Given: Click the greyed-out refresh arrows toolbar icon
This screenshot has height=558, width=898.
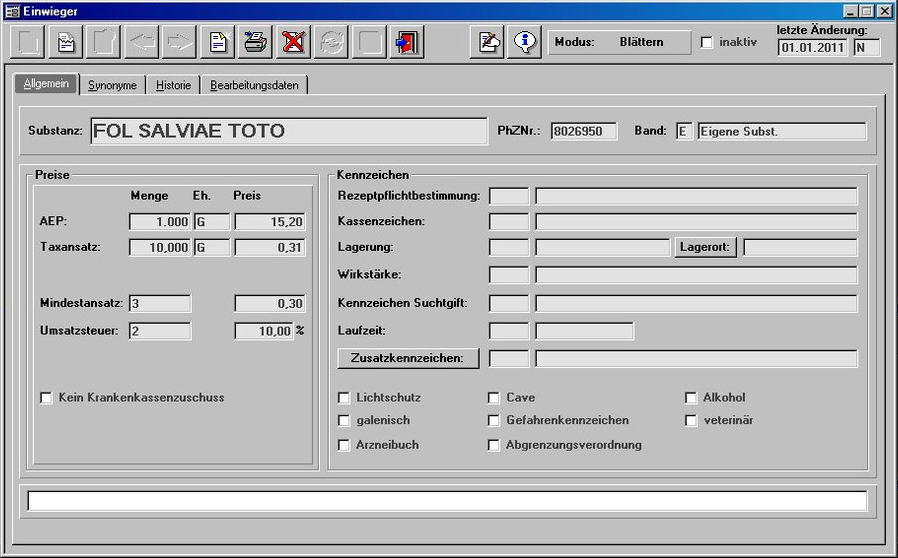Looking at the screenshot, I should tap(331, 42).
